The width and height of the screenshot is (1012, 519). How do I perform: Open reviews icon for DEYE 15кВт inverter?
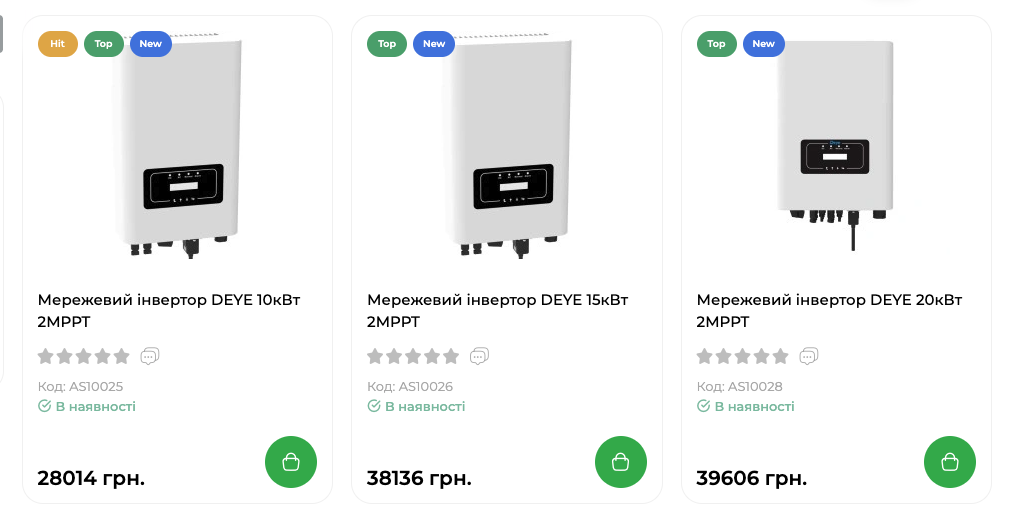click(480, 356)
